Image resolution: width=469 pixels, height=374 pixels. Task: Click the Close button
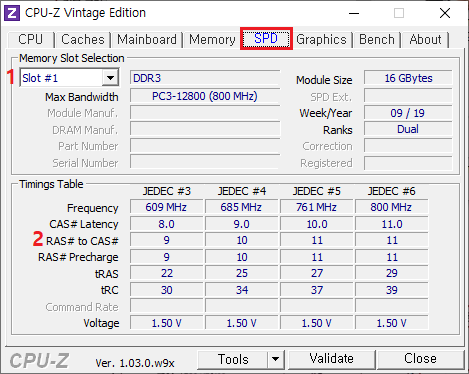pos(420,359)
